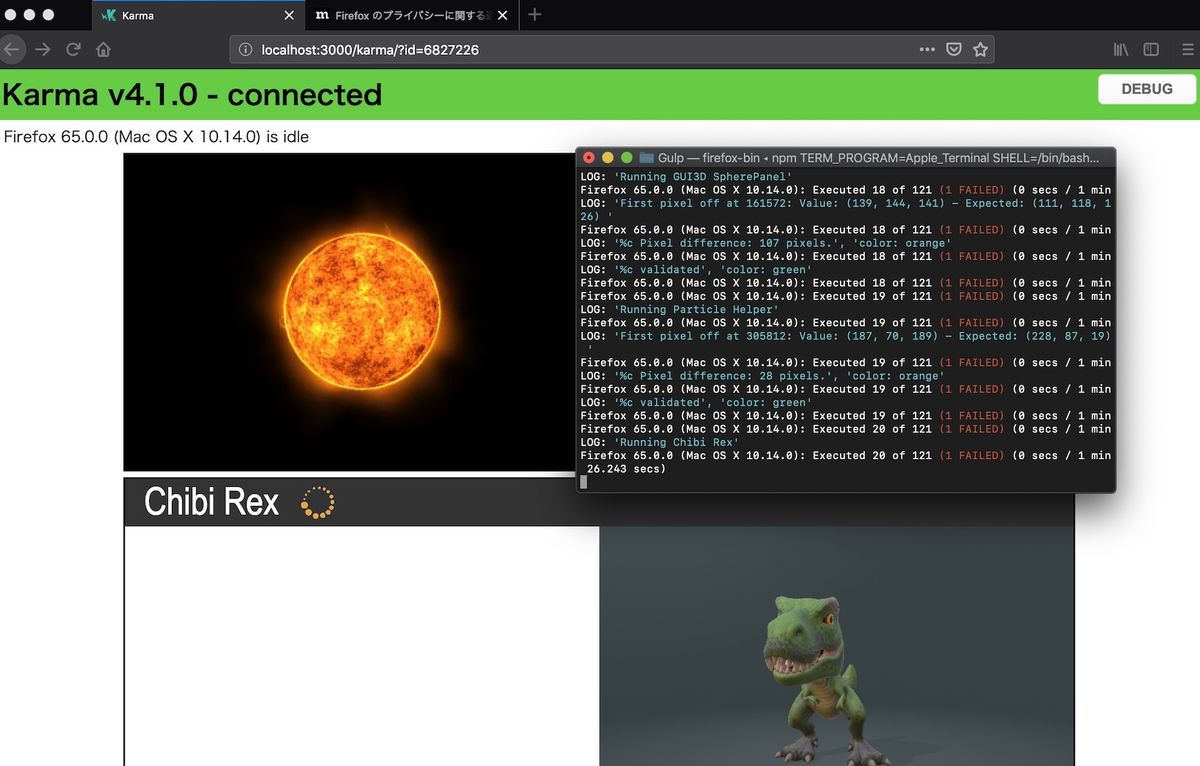Click the DEBUG button

point(1147,89)
